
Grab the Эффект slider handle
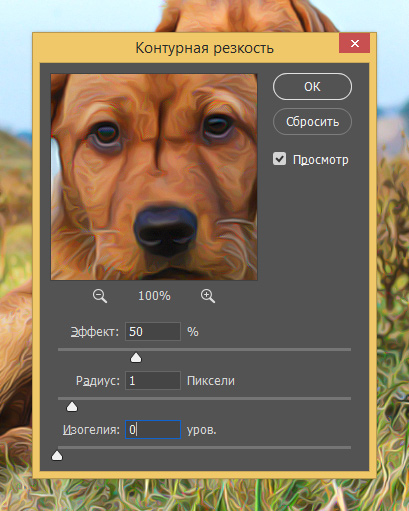pyautogui.click(x=136, y=358)
